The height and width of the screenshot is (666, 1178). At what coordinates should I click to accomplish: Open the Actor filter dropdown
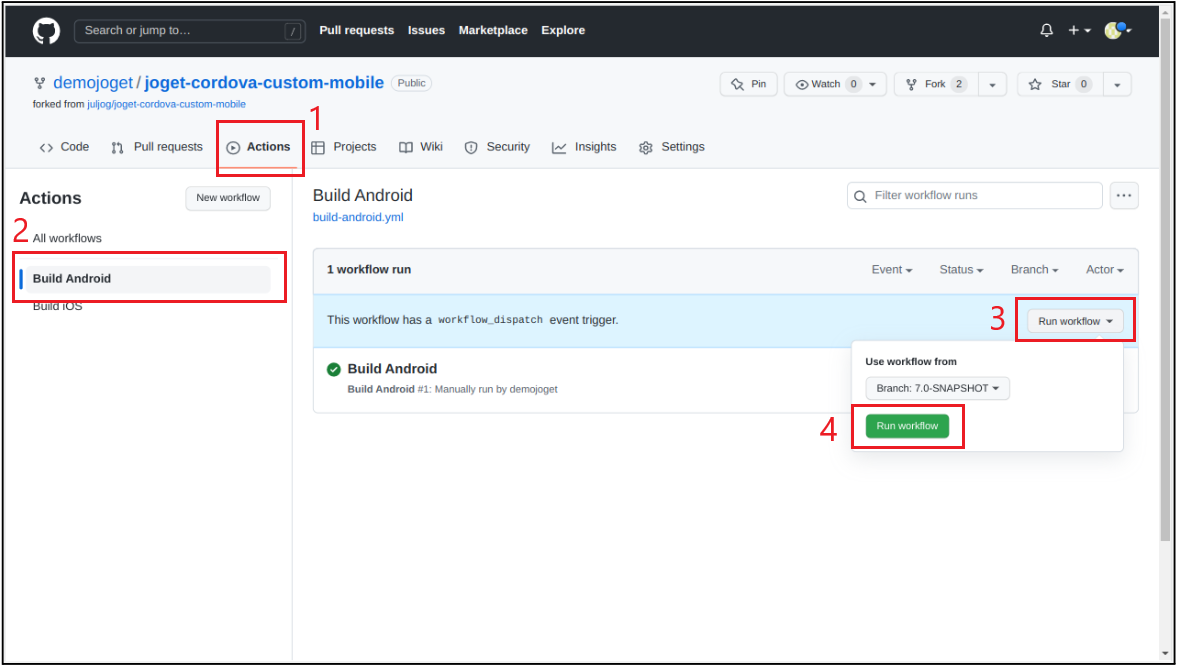click(1104, 270)
